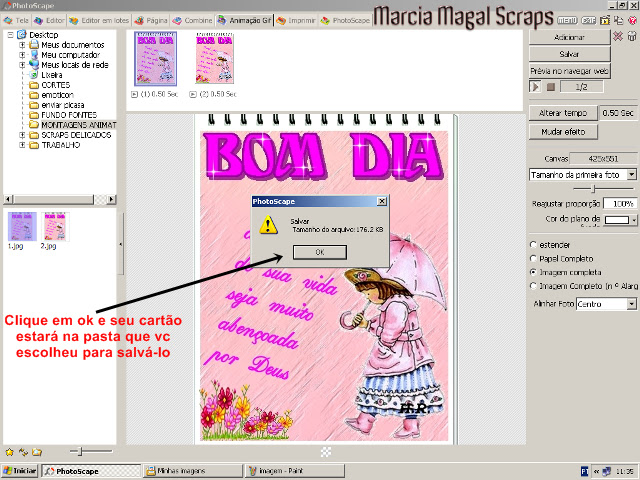Image resolution: width=640 pixels, height=480 pixels.
Task: Adjust the canvas size slider
Action: 594,189
